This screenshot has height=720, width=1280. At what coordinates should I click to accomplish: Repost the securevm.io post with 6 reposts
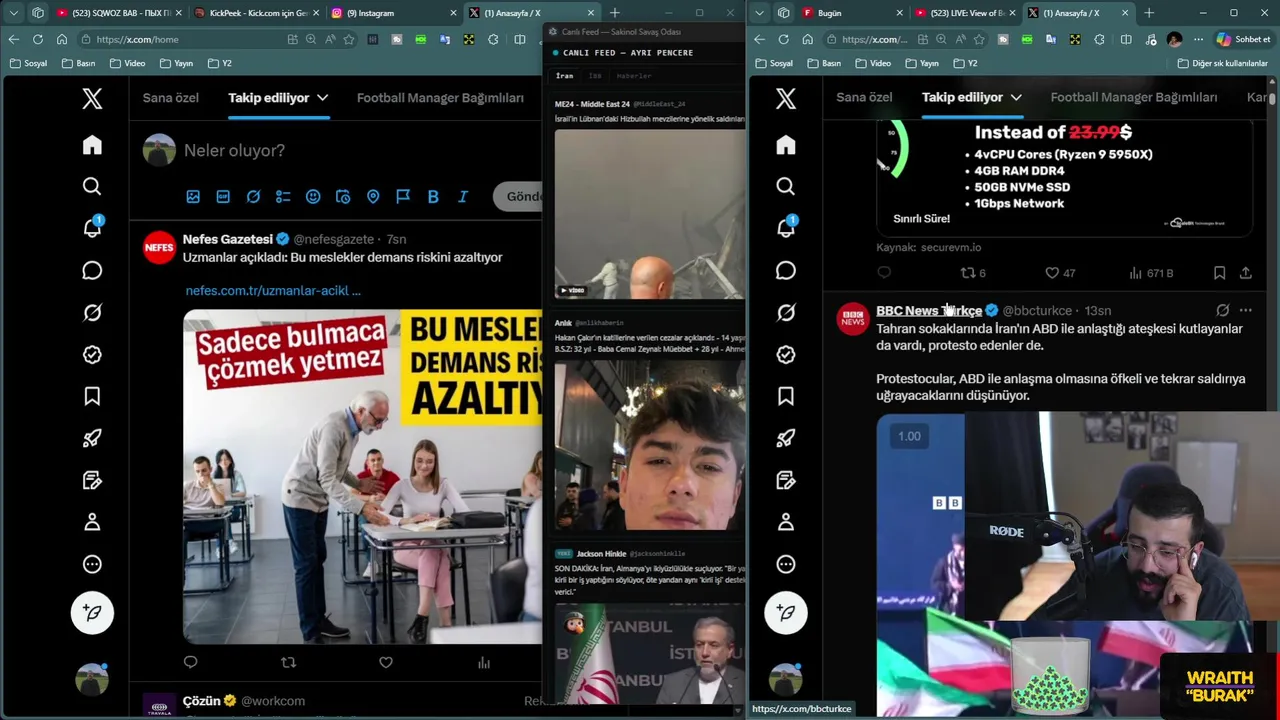click(x=973, y=273)
